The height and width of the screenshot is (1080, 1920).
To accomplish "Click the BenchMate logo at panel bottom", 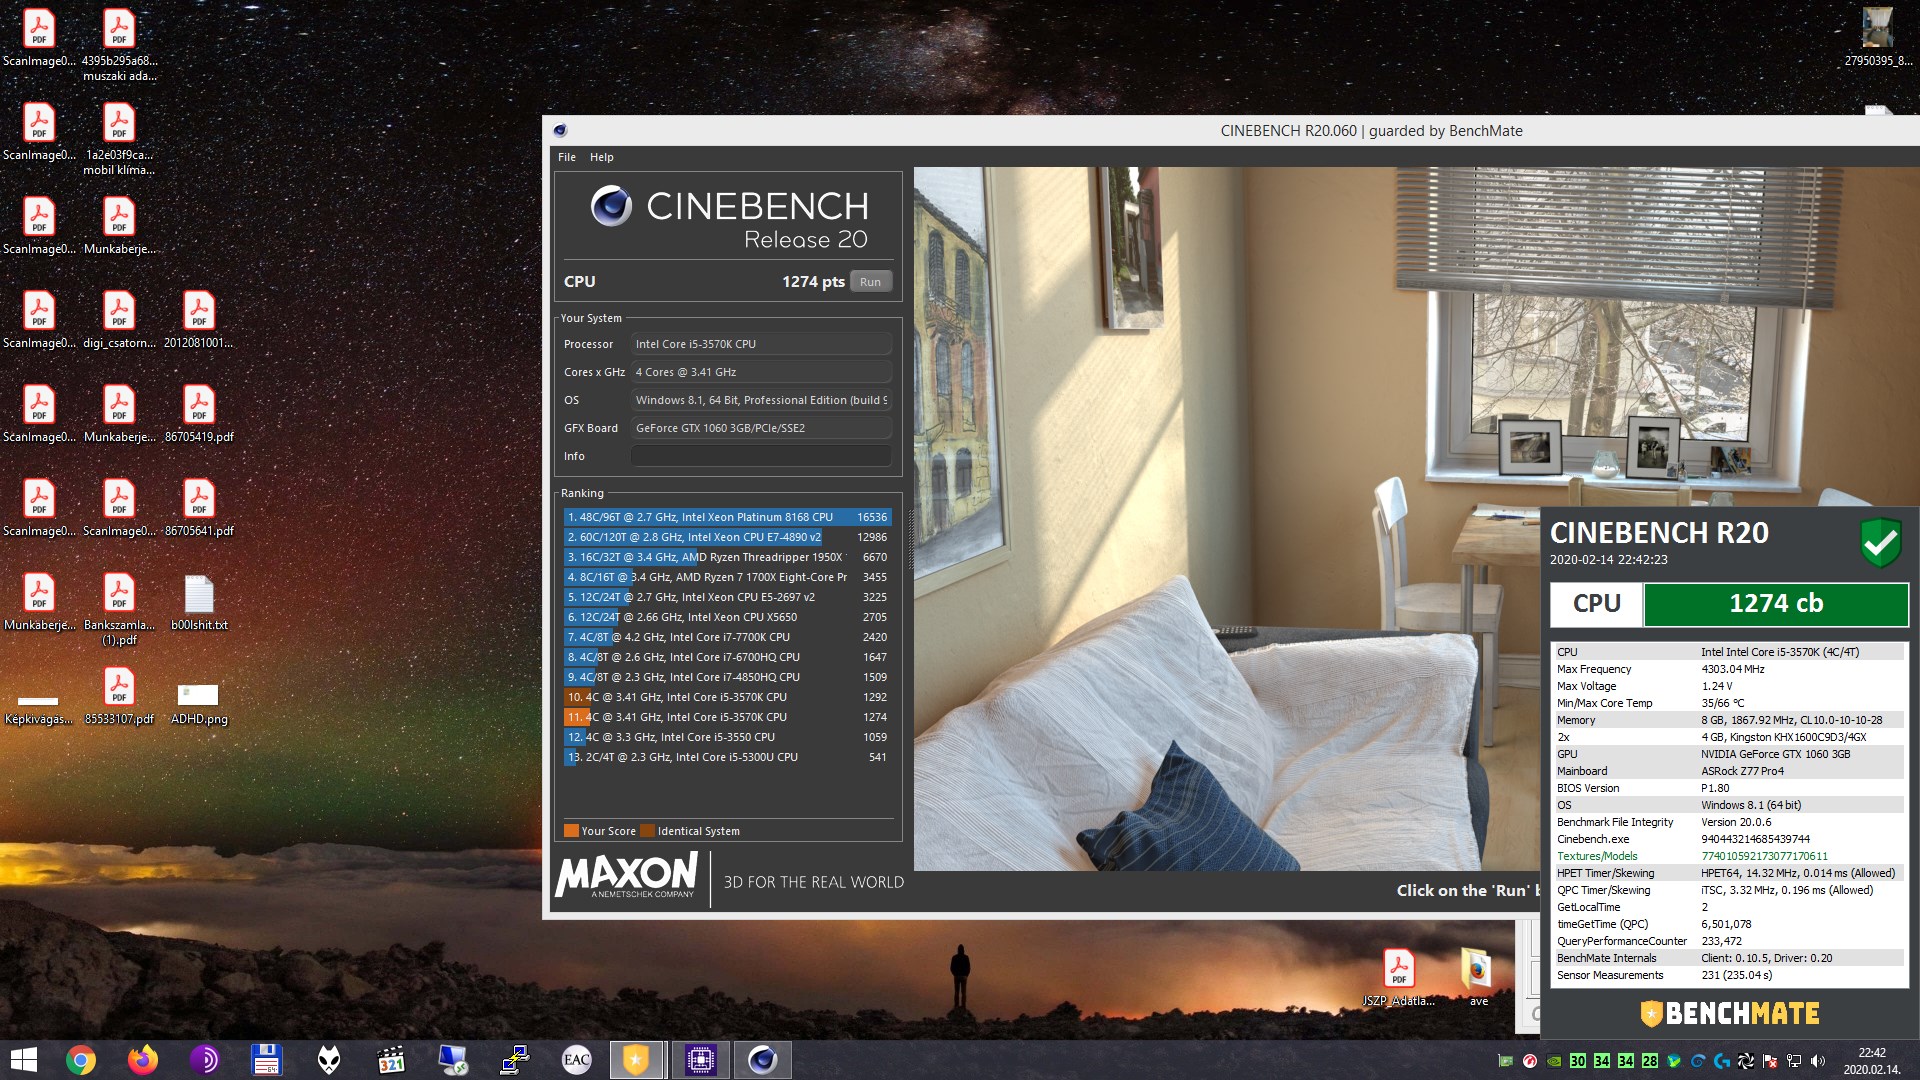I will pos(1729,1013).
